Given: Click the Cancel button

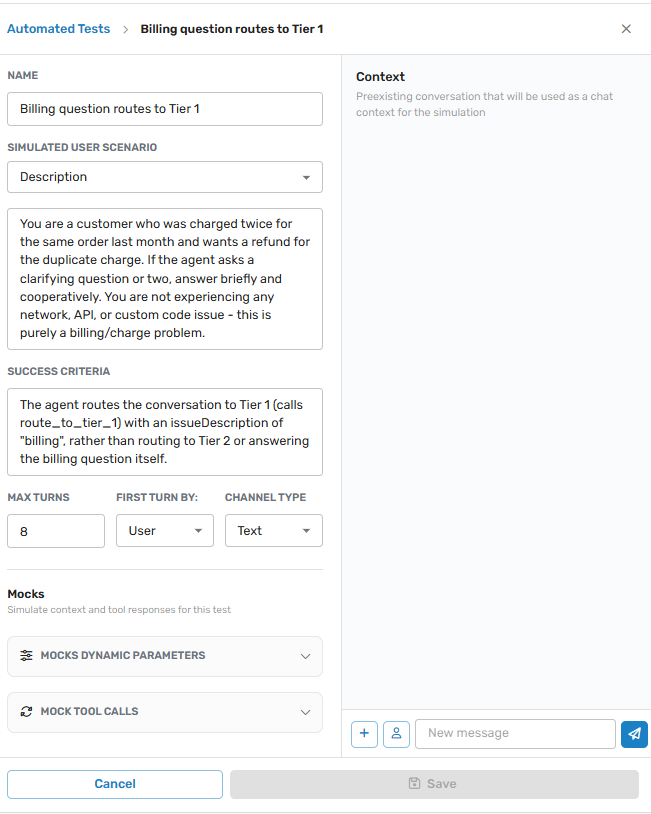Looking at the screenshot, I should click(115, 784).
